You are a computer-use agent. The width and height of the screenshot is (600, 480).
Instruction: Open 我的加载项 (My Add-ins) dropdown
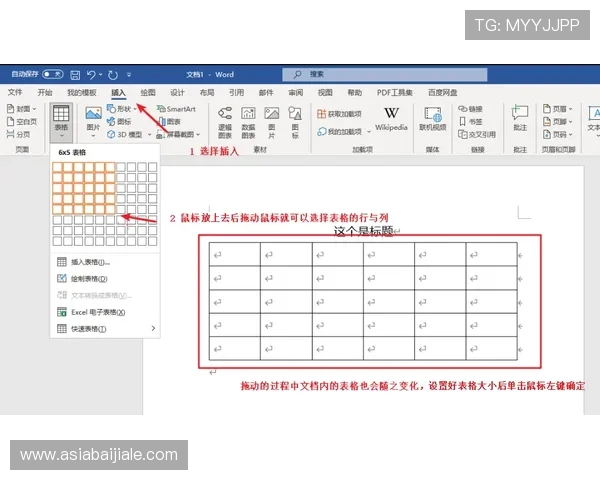(343, 131)
